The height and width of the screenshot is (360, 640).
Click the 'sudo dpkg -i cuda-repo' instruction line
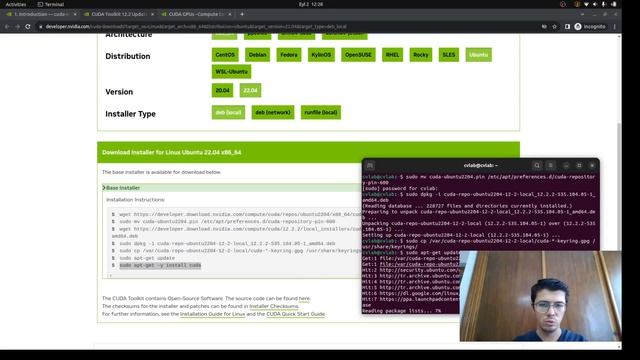click(x=227, y=243)
